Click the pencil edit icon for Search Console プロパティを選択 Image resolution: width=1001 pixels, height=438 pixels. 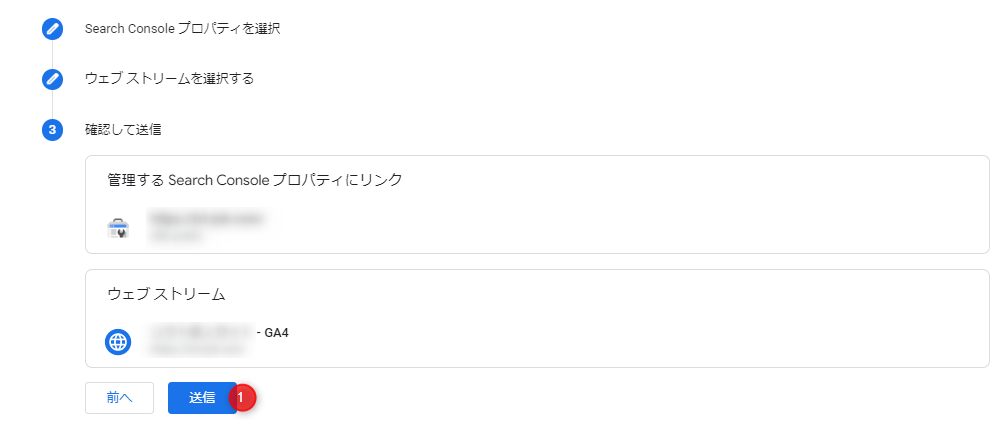pyautogui.click(x=52, y=29)
